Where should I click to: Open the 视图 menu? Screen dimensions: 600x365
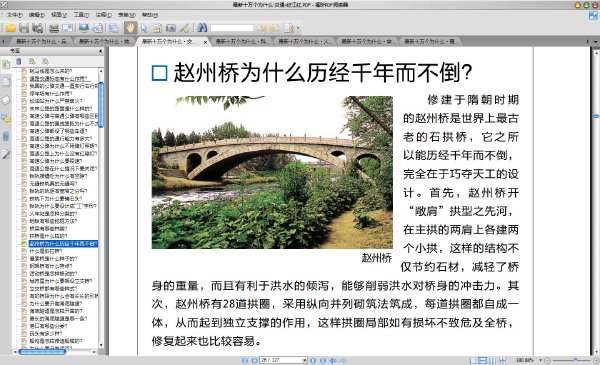click(x=59, y=15)
